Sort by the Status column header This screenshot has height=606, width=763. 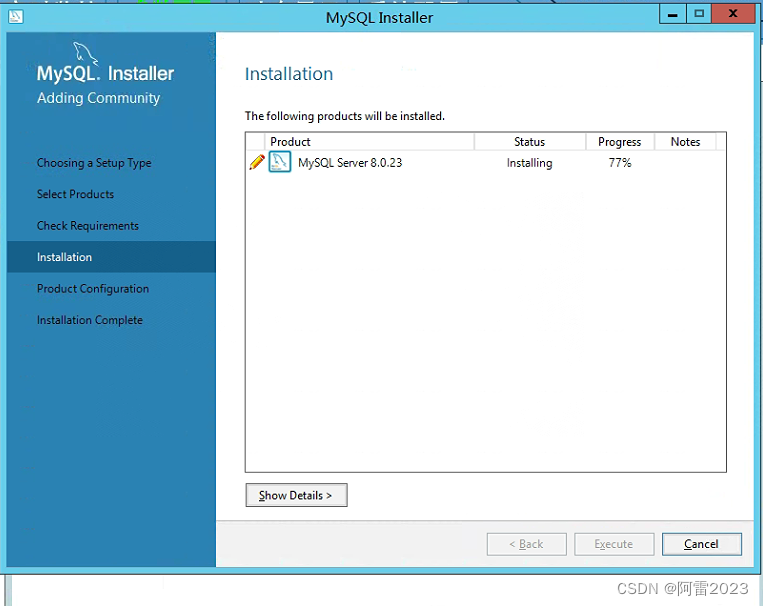529,142
